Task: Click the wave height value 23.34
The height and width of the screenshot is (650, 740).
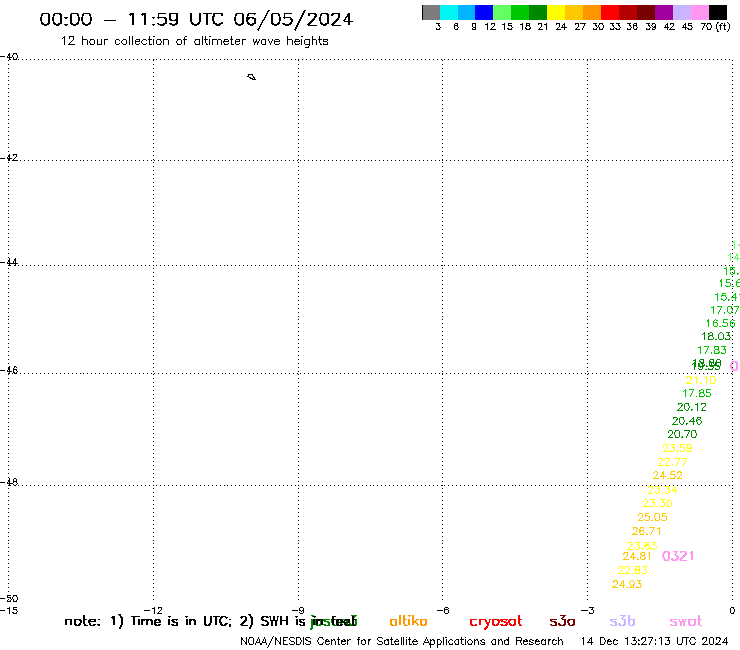Action: (x=662, y=490)
